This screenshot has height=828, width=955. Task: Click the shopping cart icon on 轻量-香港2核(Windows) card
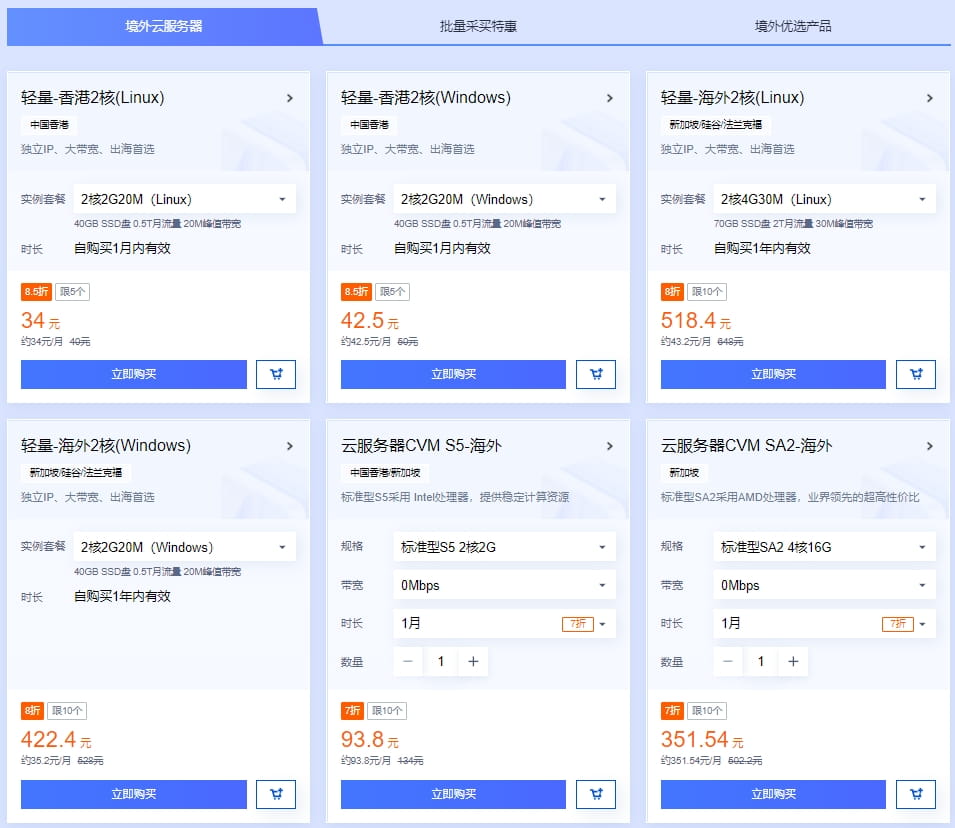click(x=596, y=374)
